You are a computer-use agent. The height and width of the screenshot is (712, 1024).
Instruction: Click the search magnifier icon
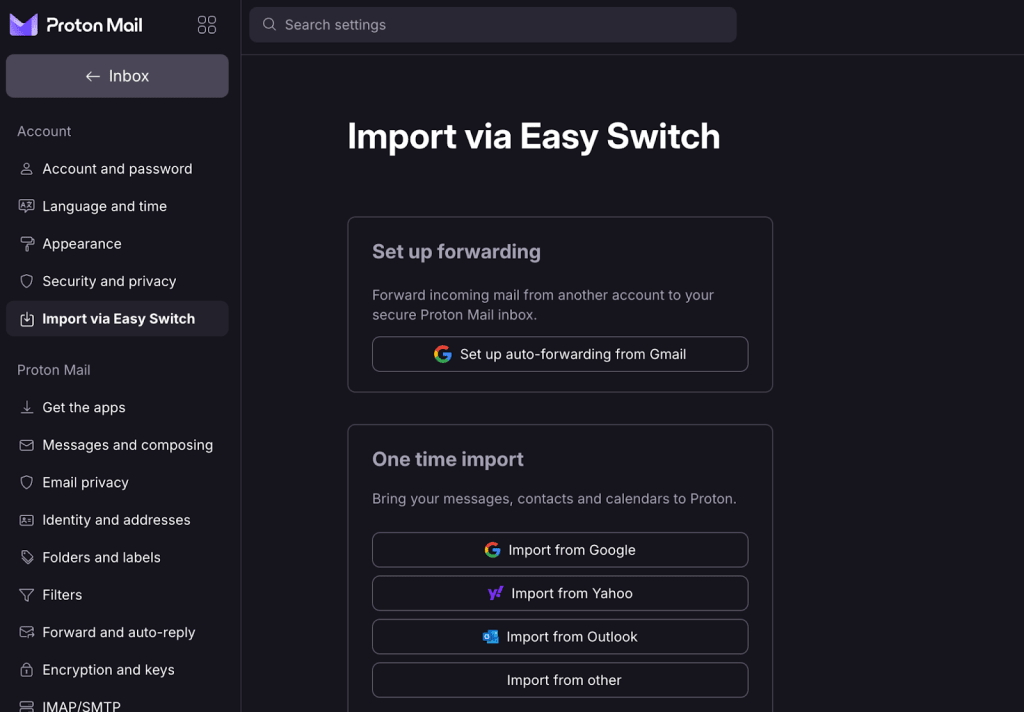(269, 25)
